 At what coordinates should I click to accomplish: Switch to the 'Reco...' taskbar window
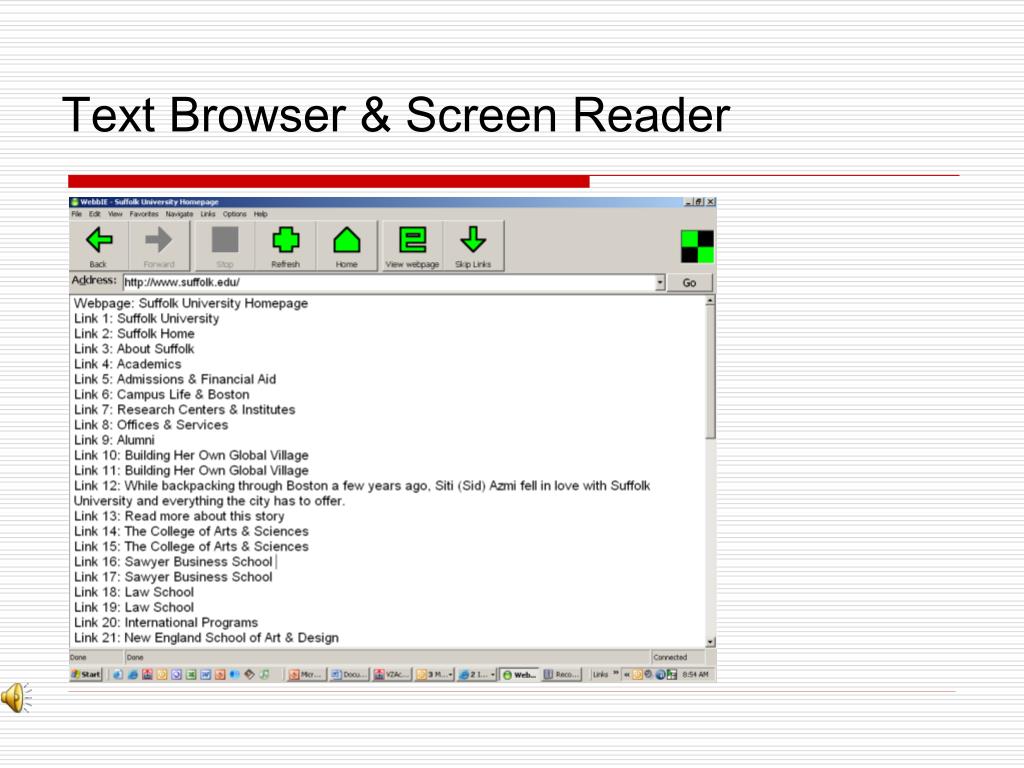coord(562,675)
